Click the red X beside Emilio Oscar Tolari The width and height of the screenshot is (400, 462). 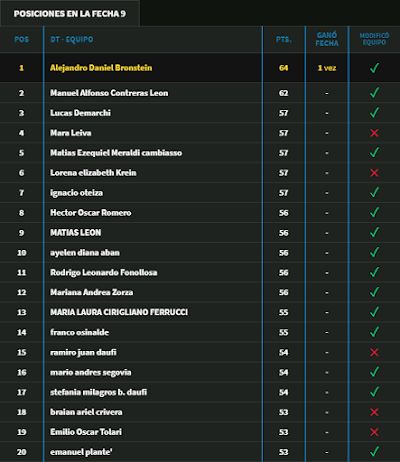(x=374, y=432)
